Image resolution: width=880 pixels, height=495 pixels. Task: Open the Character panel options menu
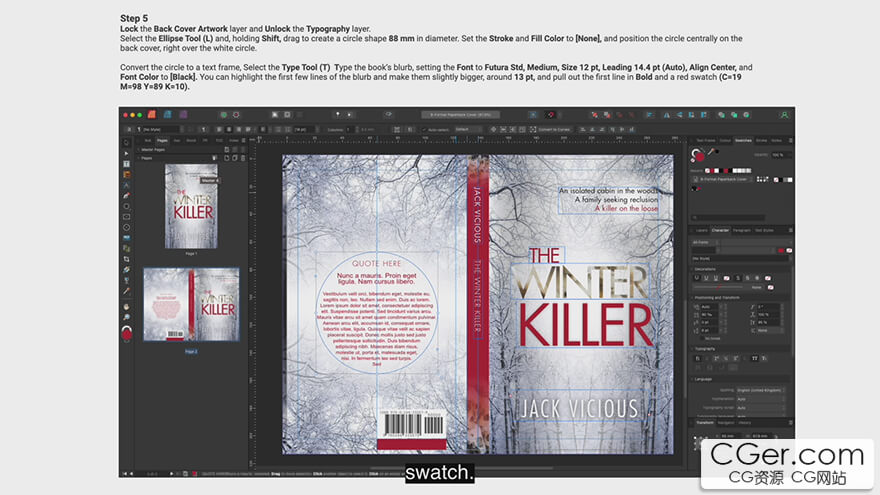tap(790, 230)
